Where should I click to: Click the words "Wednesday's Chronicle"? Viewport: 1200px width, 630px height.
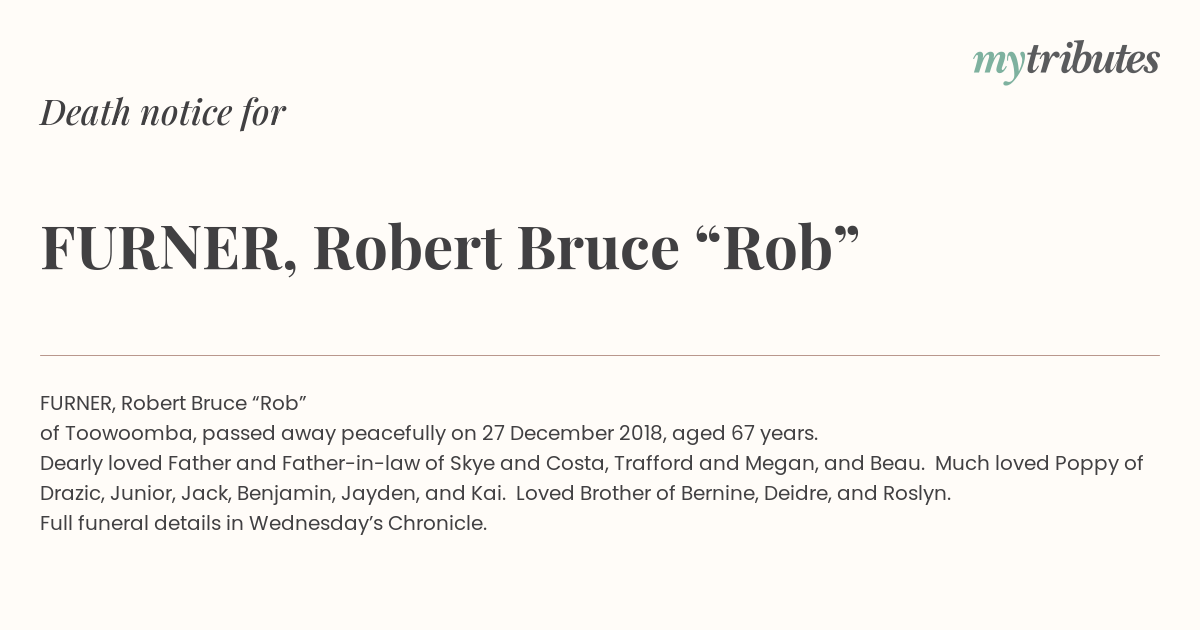[x=368, y=523]
